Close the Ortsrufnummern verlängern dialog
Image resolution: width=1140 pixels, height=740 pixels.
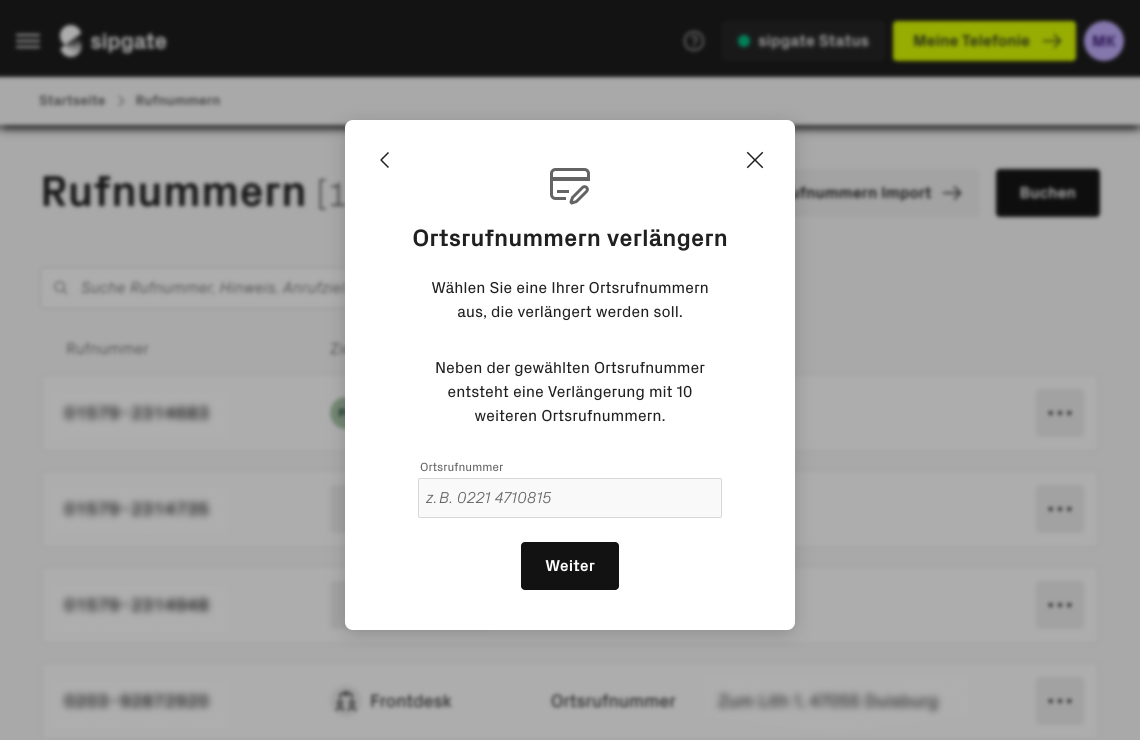point(755,160)
